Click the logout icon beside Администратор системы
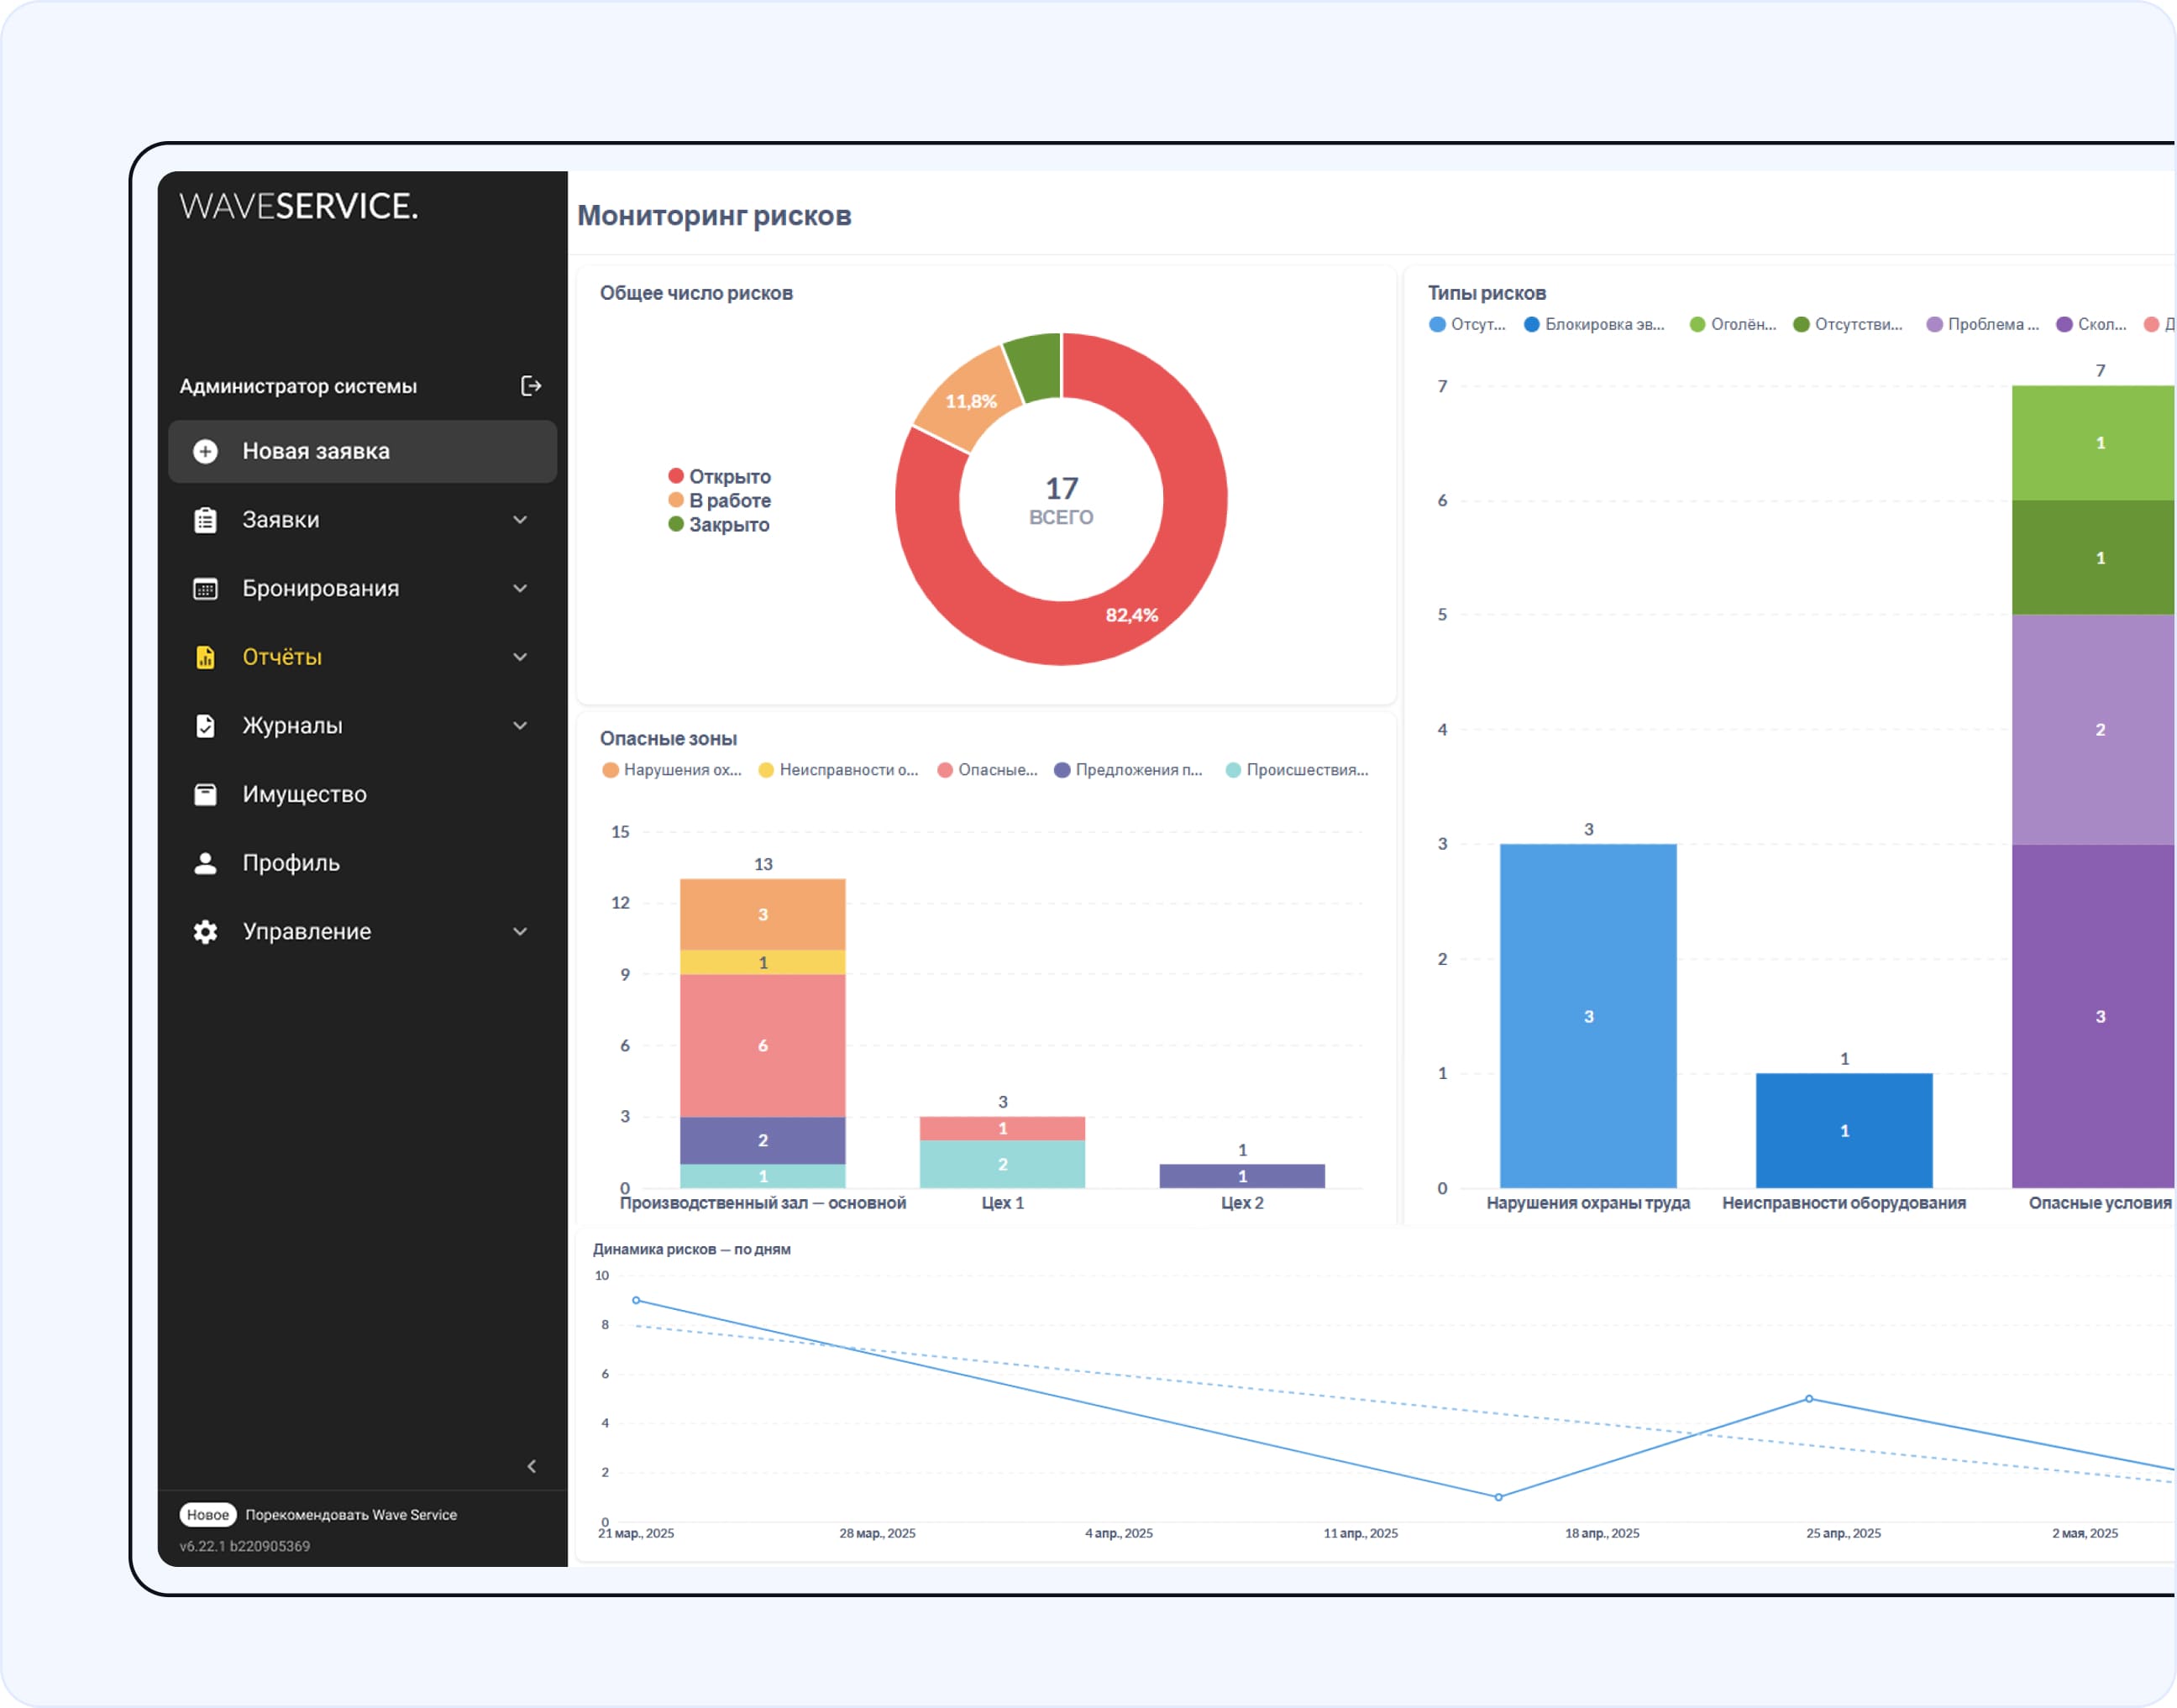Image resolution: width=2177 pixels, height=1708 pixels. 531,386
